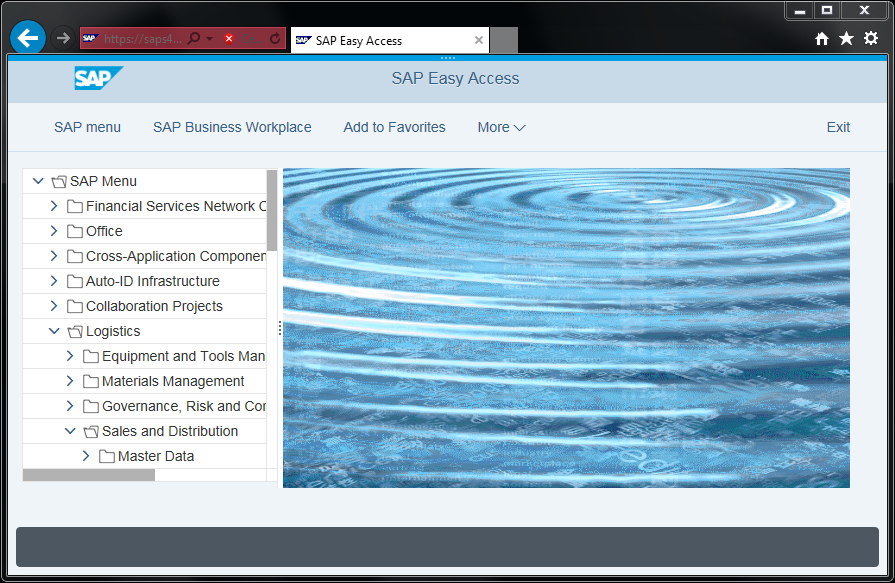
Task: Click the red X security icon in address bar
Action: [x=229, y=38]
